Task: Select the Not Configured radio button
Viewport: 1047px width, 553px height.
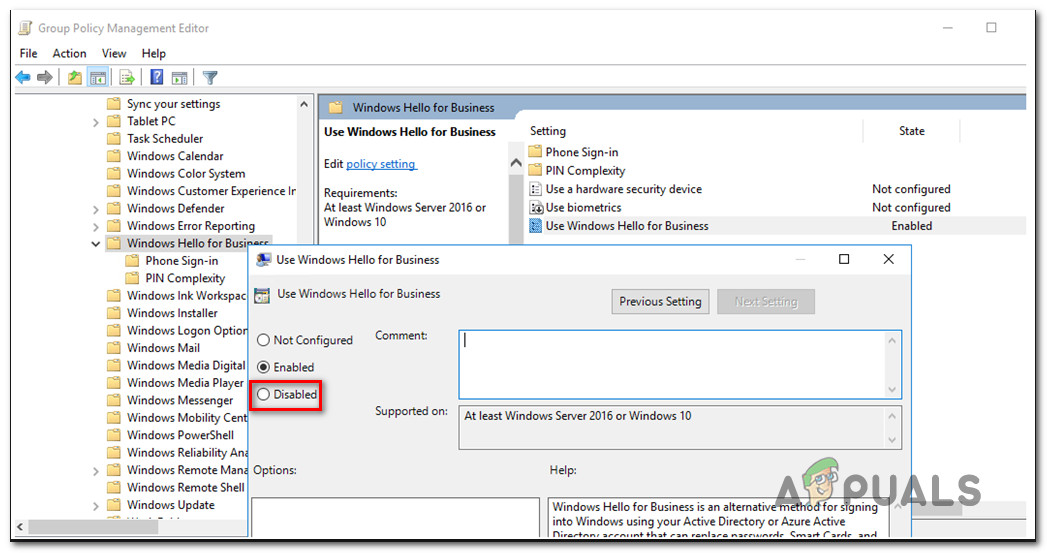Action: (x=263, y=340)
